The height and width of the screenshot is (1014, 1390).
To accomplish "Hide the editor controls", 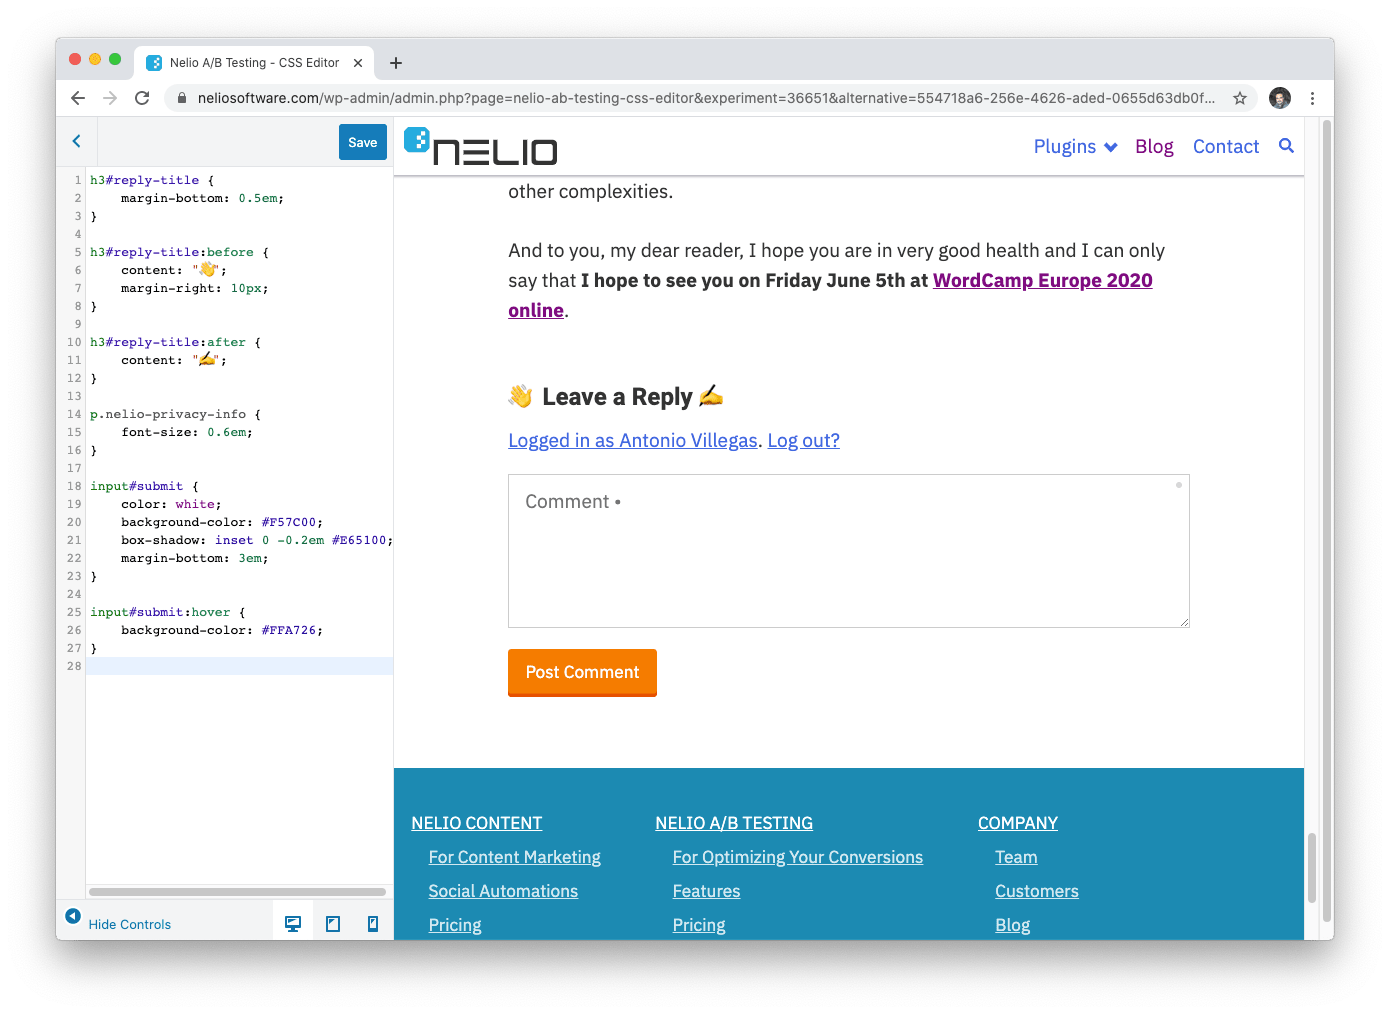I will 130,924.
